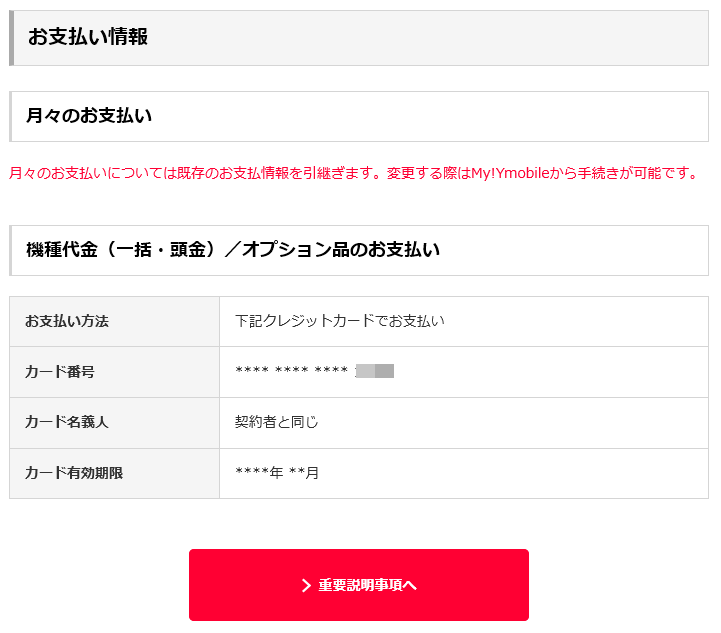Click the masked card number value

coord(315,371)
